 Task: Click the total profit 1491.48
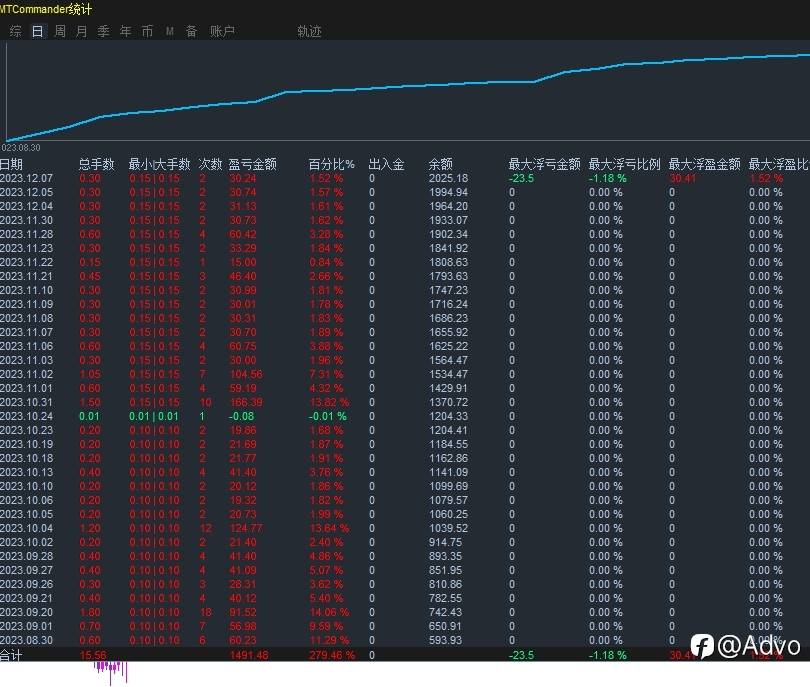coord(249,655)
